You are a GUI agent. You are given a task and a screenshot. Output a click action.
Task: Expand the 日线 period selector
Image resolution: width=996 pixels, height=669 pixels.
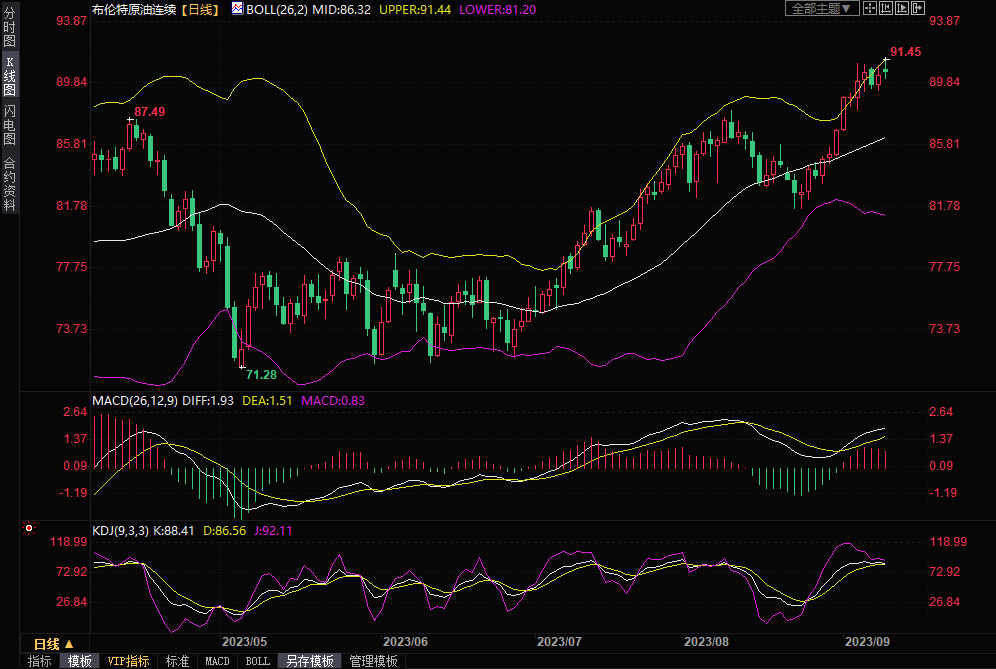point(54,643)
